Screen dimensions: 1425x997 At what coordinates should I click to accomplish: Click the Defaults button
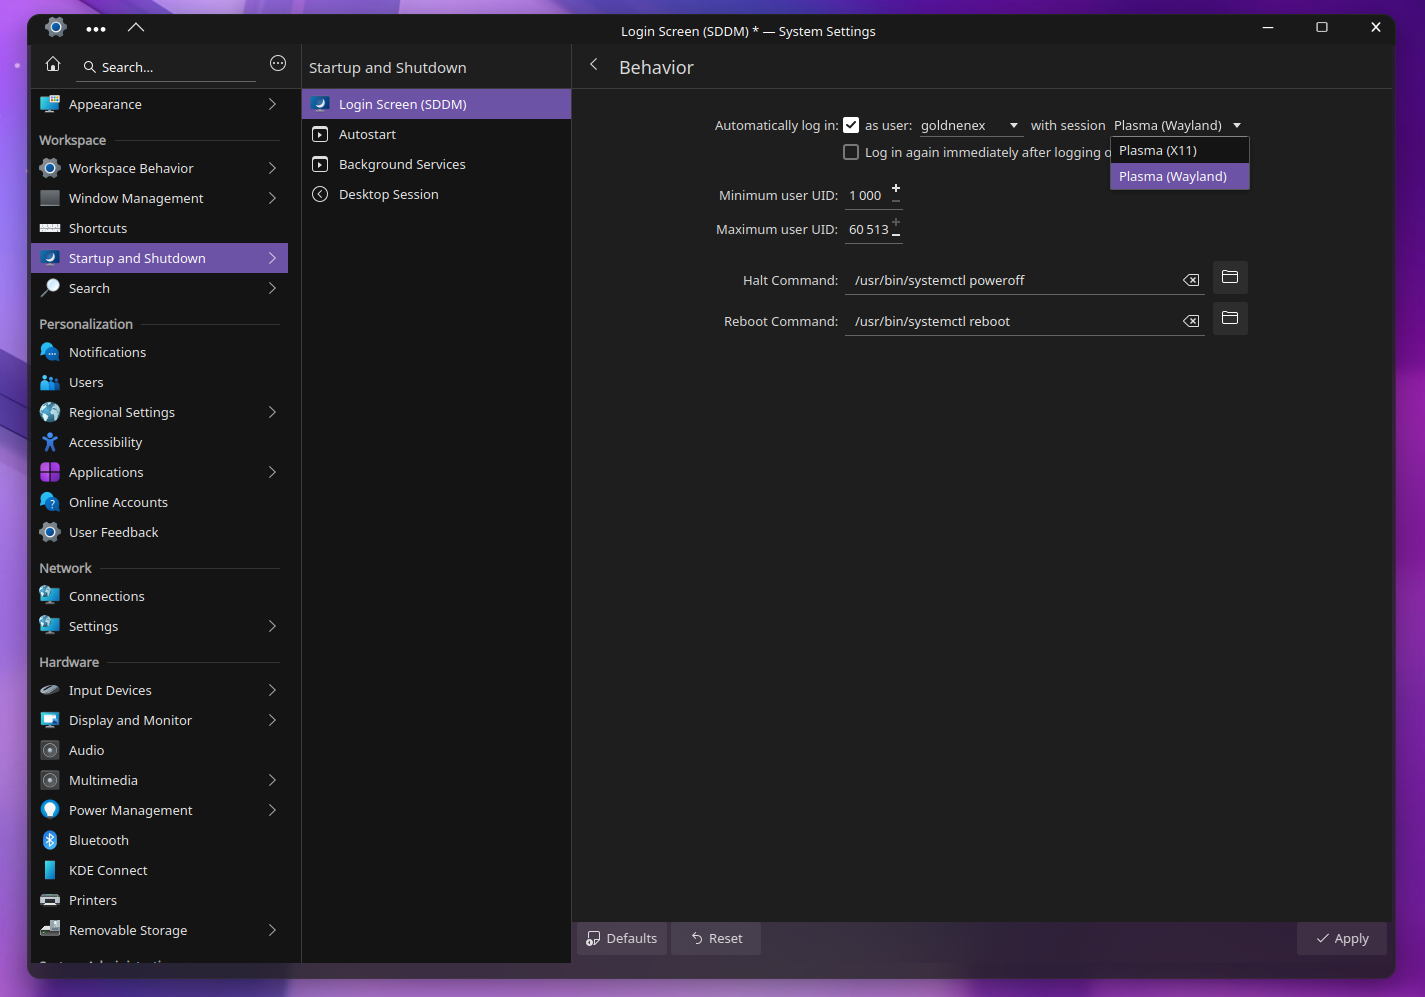(622, 938)
